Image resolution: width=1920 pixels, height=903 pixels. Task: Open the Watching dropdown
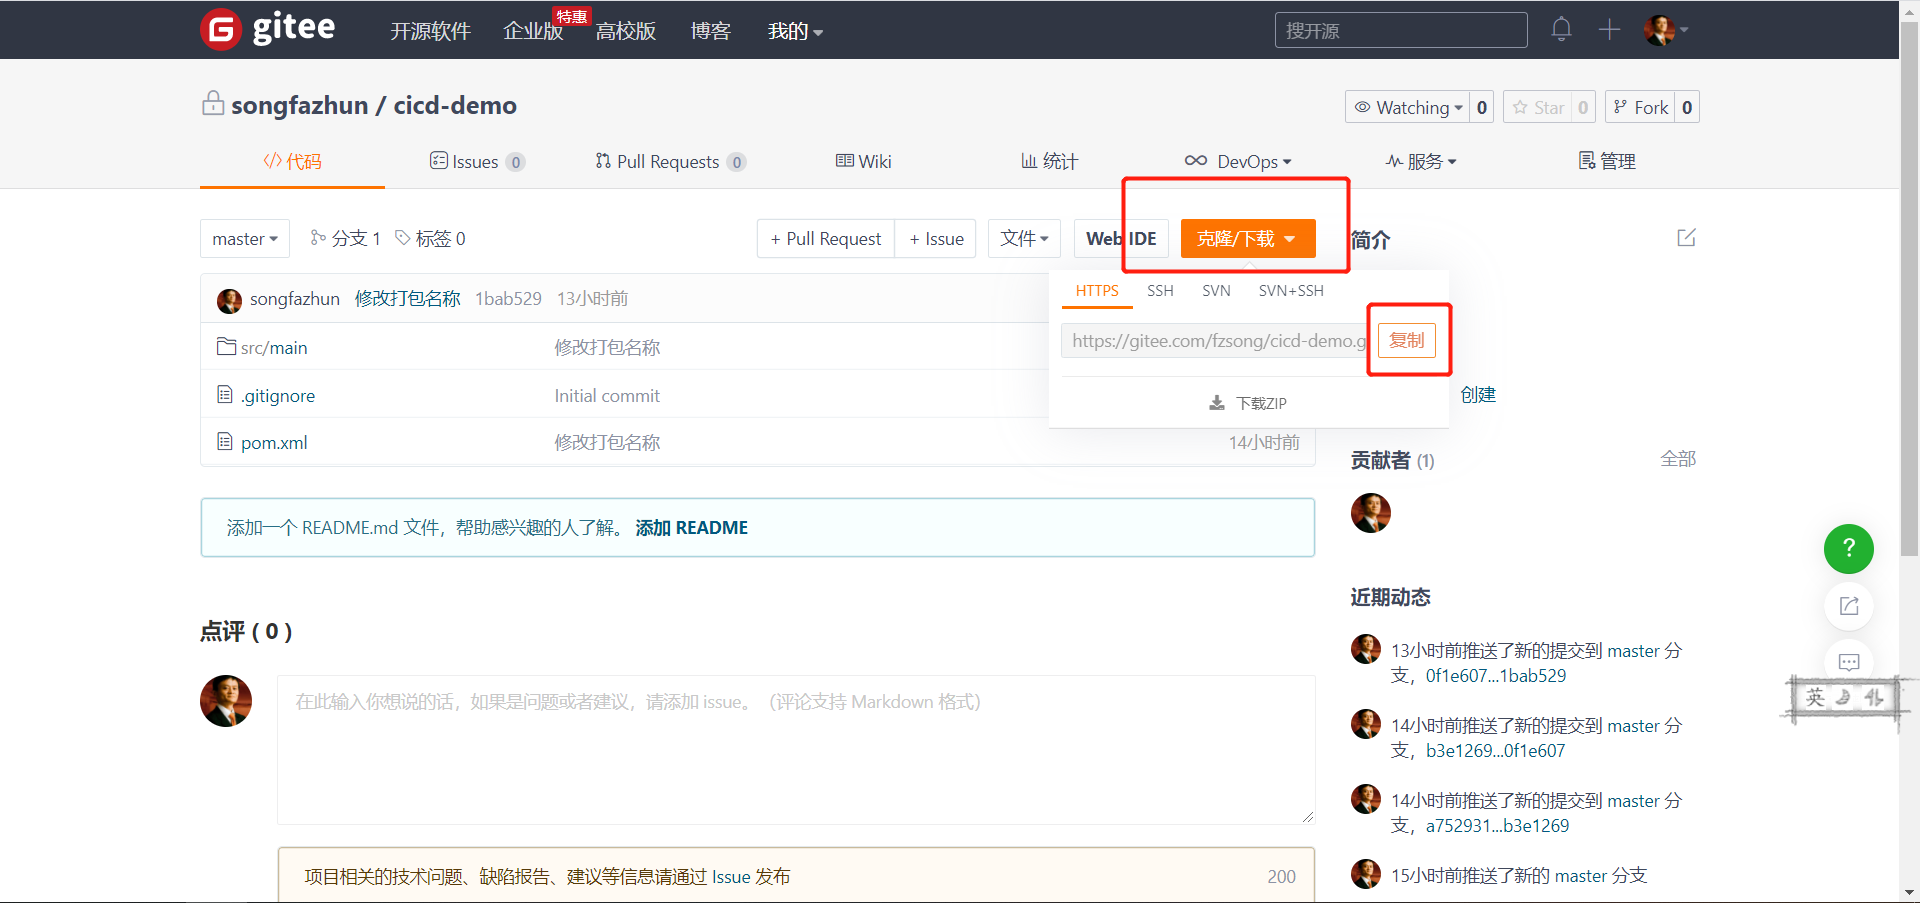pyautogui.click(x=1408, y=107)
